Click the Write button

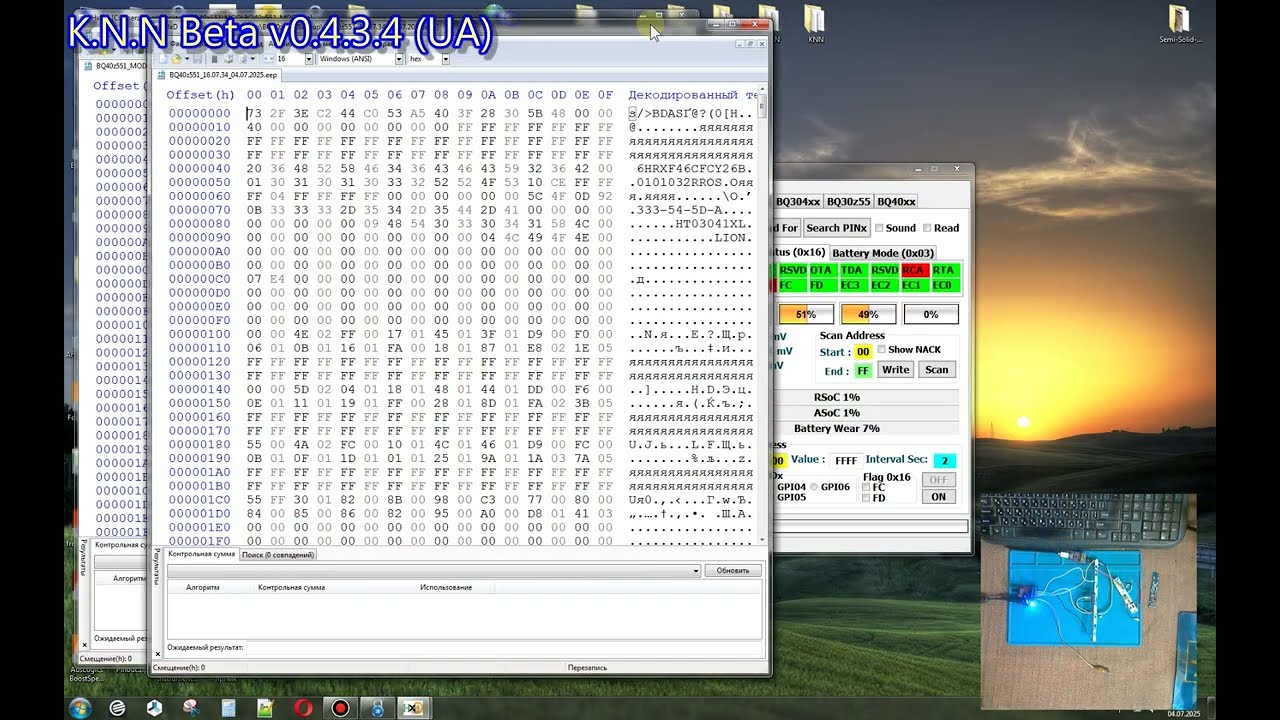pyautogui.click(x=896, y=370)
